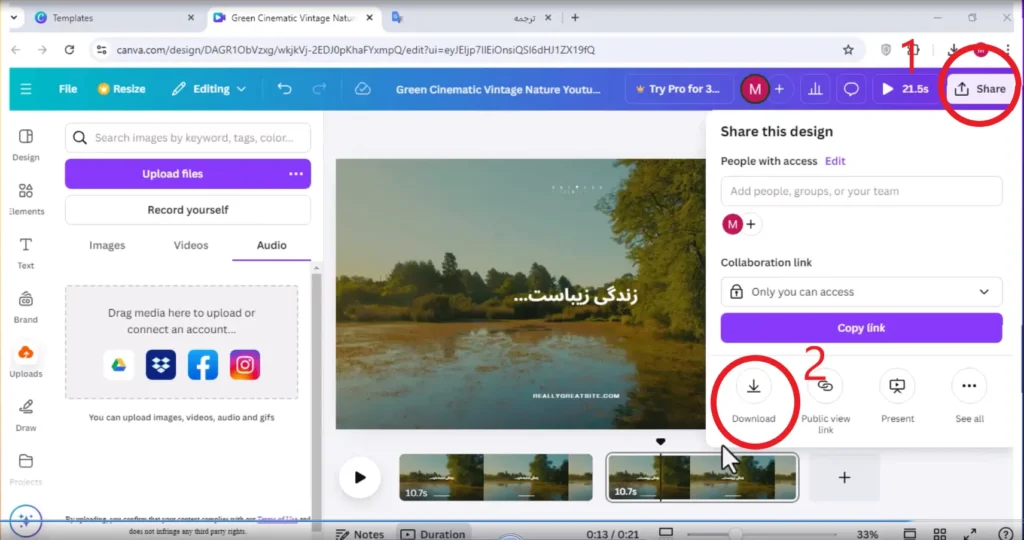Click the Copy link button
Image resolution: width=1024 pixels, height=540 pixels.
pos(861,328)
